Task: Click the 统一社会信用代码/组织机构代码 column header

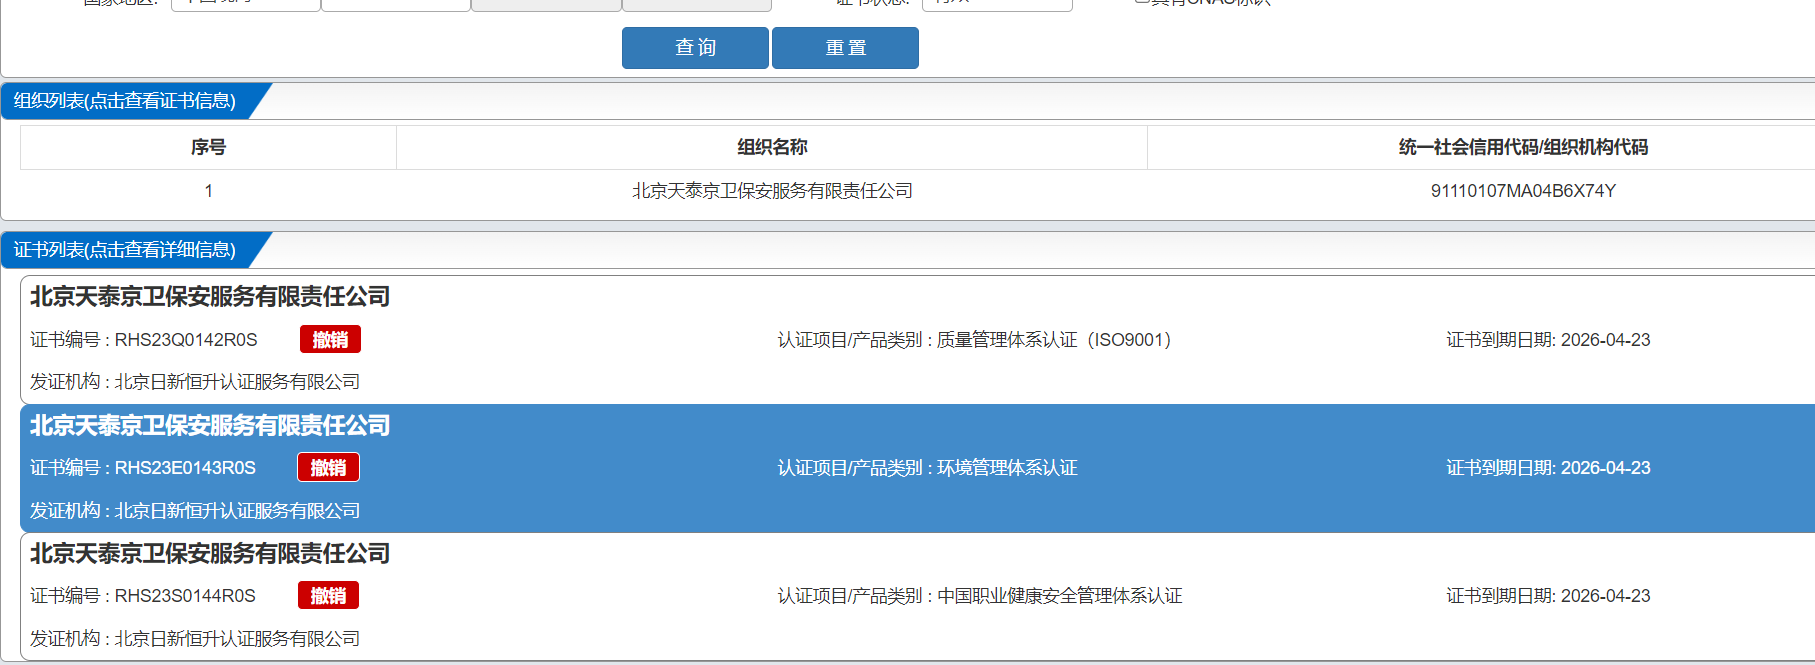Action: (x=1523, y=147)
